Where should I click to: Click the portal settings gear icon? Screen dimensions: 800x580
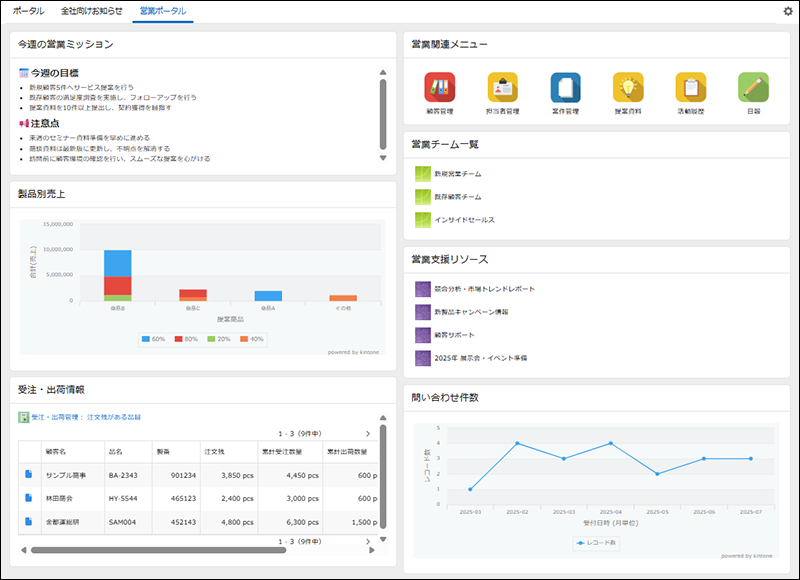coord(787,12)
